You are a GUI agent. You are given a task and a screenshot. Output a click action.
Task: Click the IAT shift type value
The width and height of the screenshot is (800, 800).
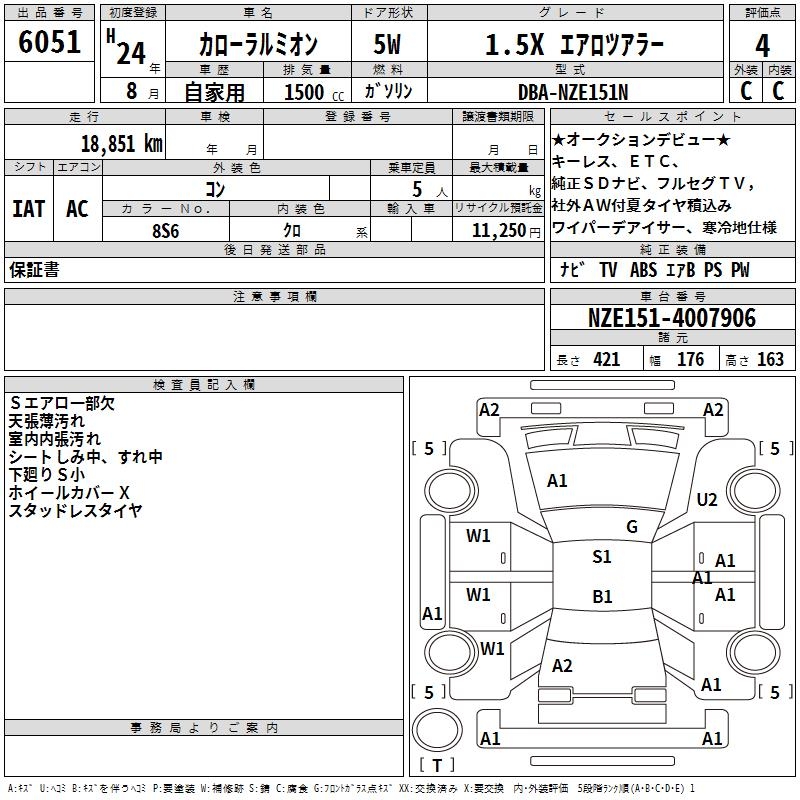(28, 208)
